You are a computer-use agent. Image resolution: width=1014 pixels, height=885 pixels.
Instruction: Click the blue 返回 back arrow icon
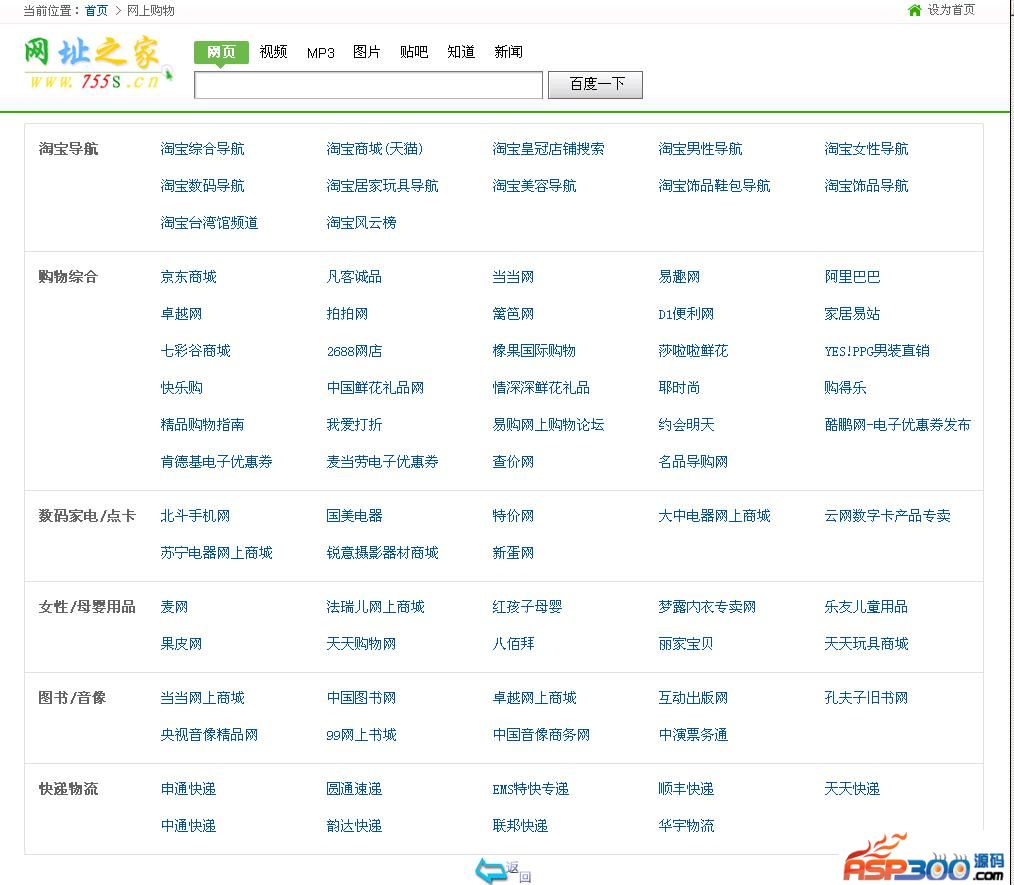coord(490,870)
